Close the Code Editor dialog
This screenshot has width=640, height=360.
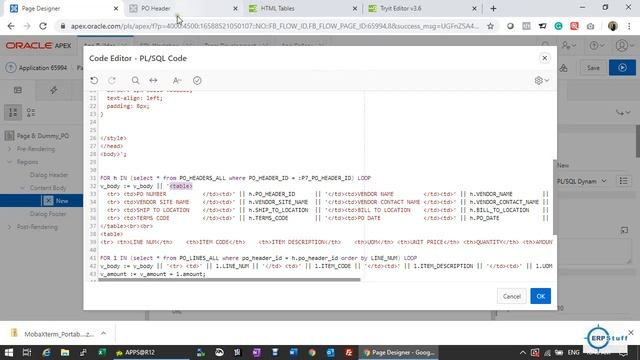click(544, 58)
